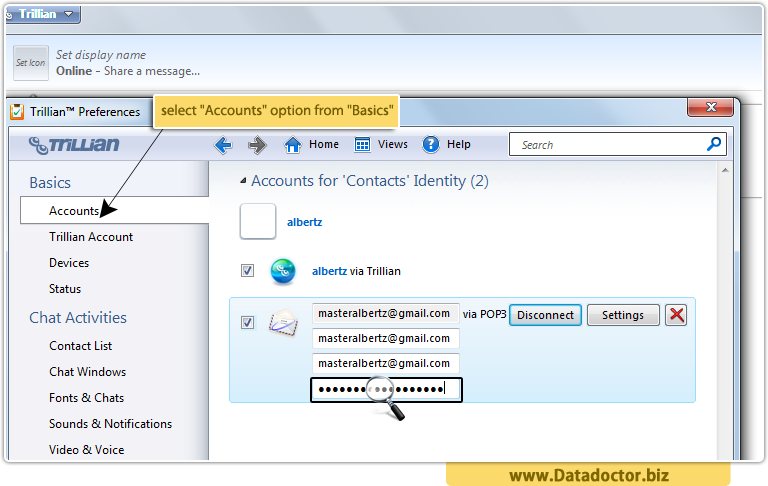Viewport: 768px width, 486px height.
Task: Open Fonts & Chats preferences
Action: (87, 398)
